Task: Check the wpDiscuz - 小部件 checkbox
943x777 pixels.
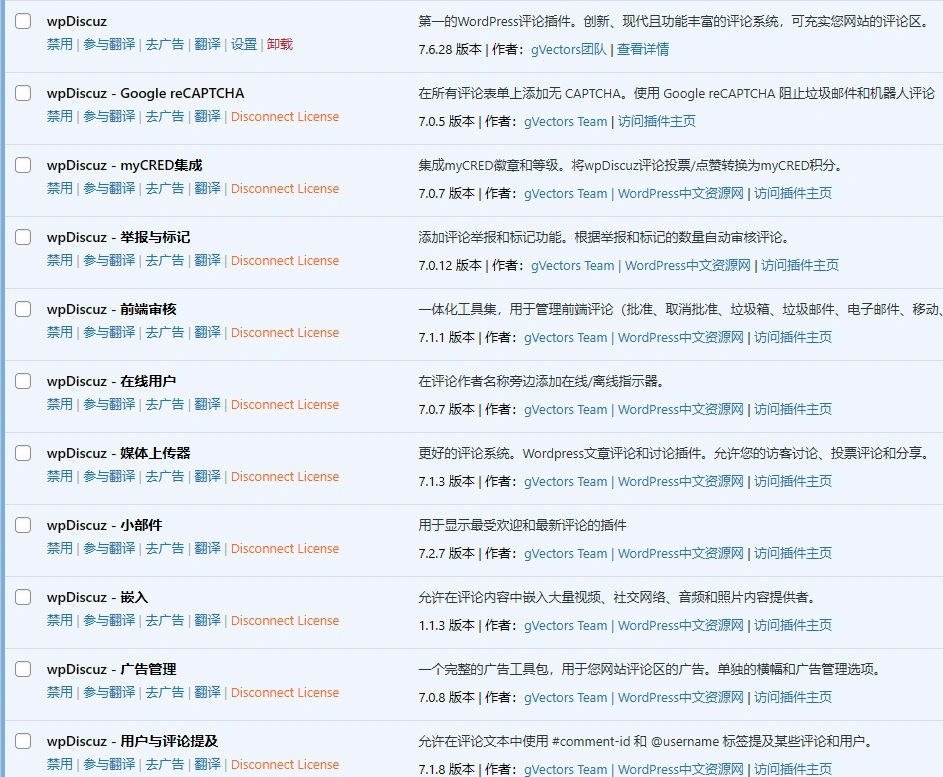Action: coord(22,525)
